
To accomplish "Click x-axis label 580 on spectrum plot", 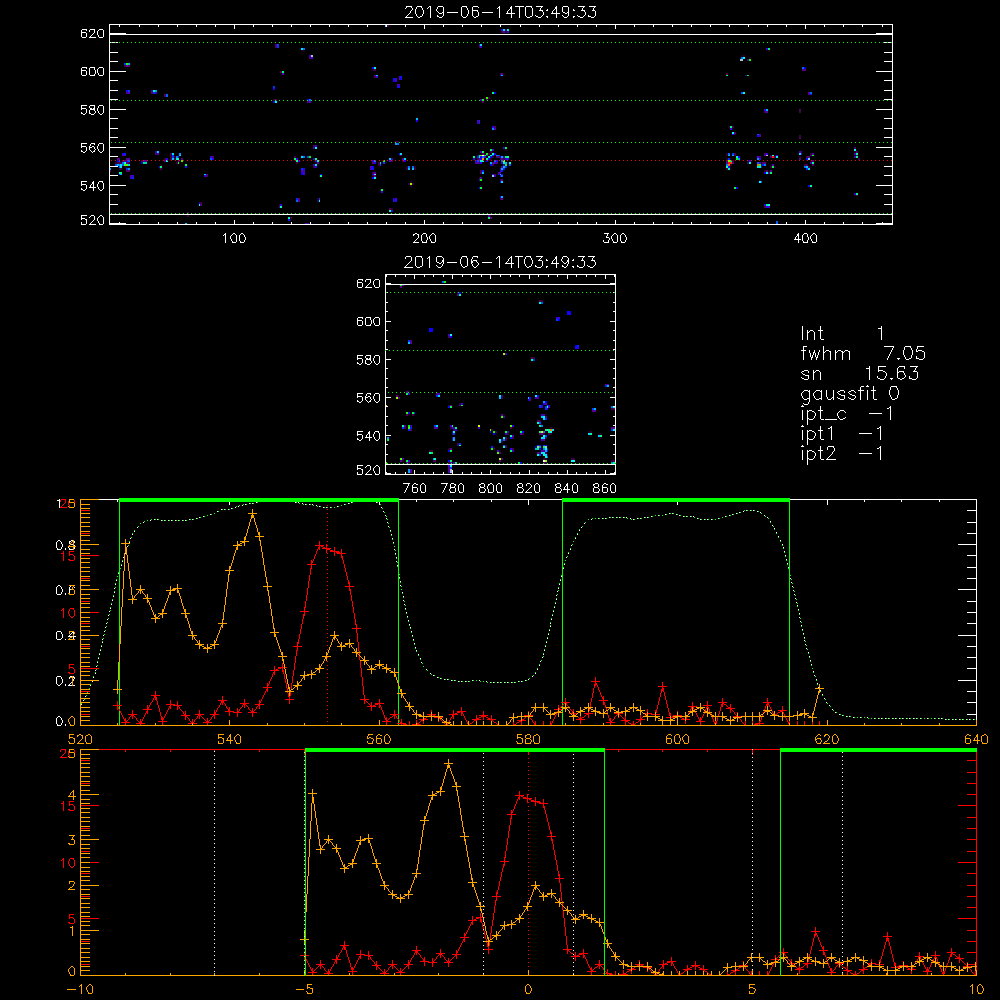I will click(528, 740).
